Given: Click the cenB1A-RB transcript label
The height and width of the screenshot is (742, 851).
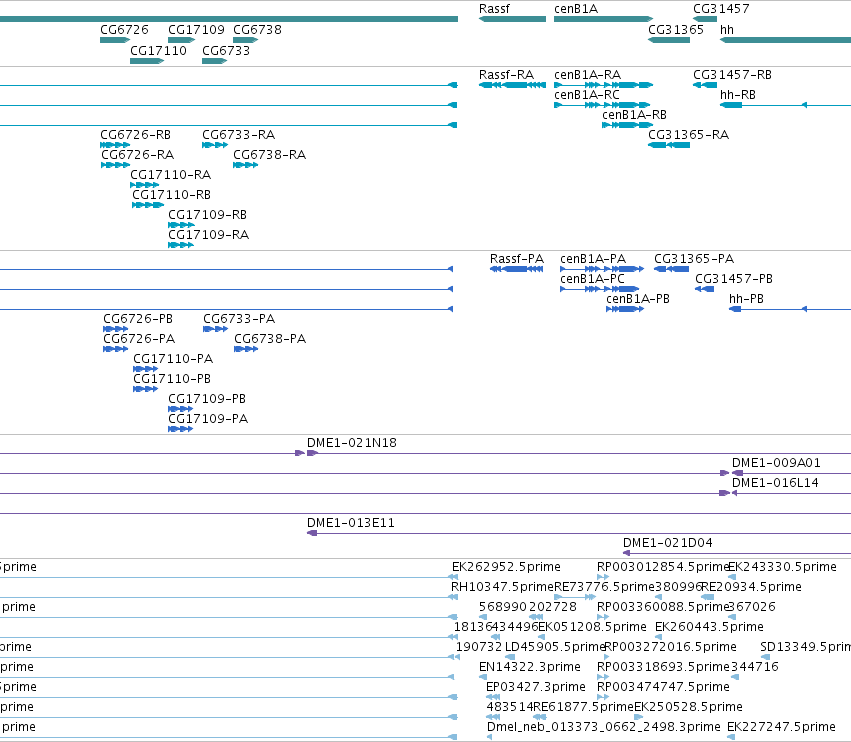Looking at the screenshot, I should pos(634,115).
